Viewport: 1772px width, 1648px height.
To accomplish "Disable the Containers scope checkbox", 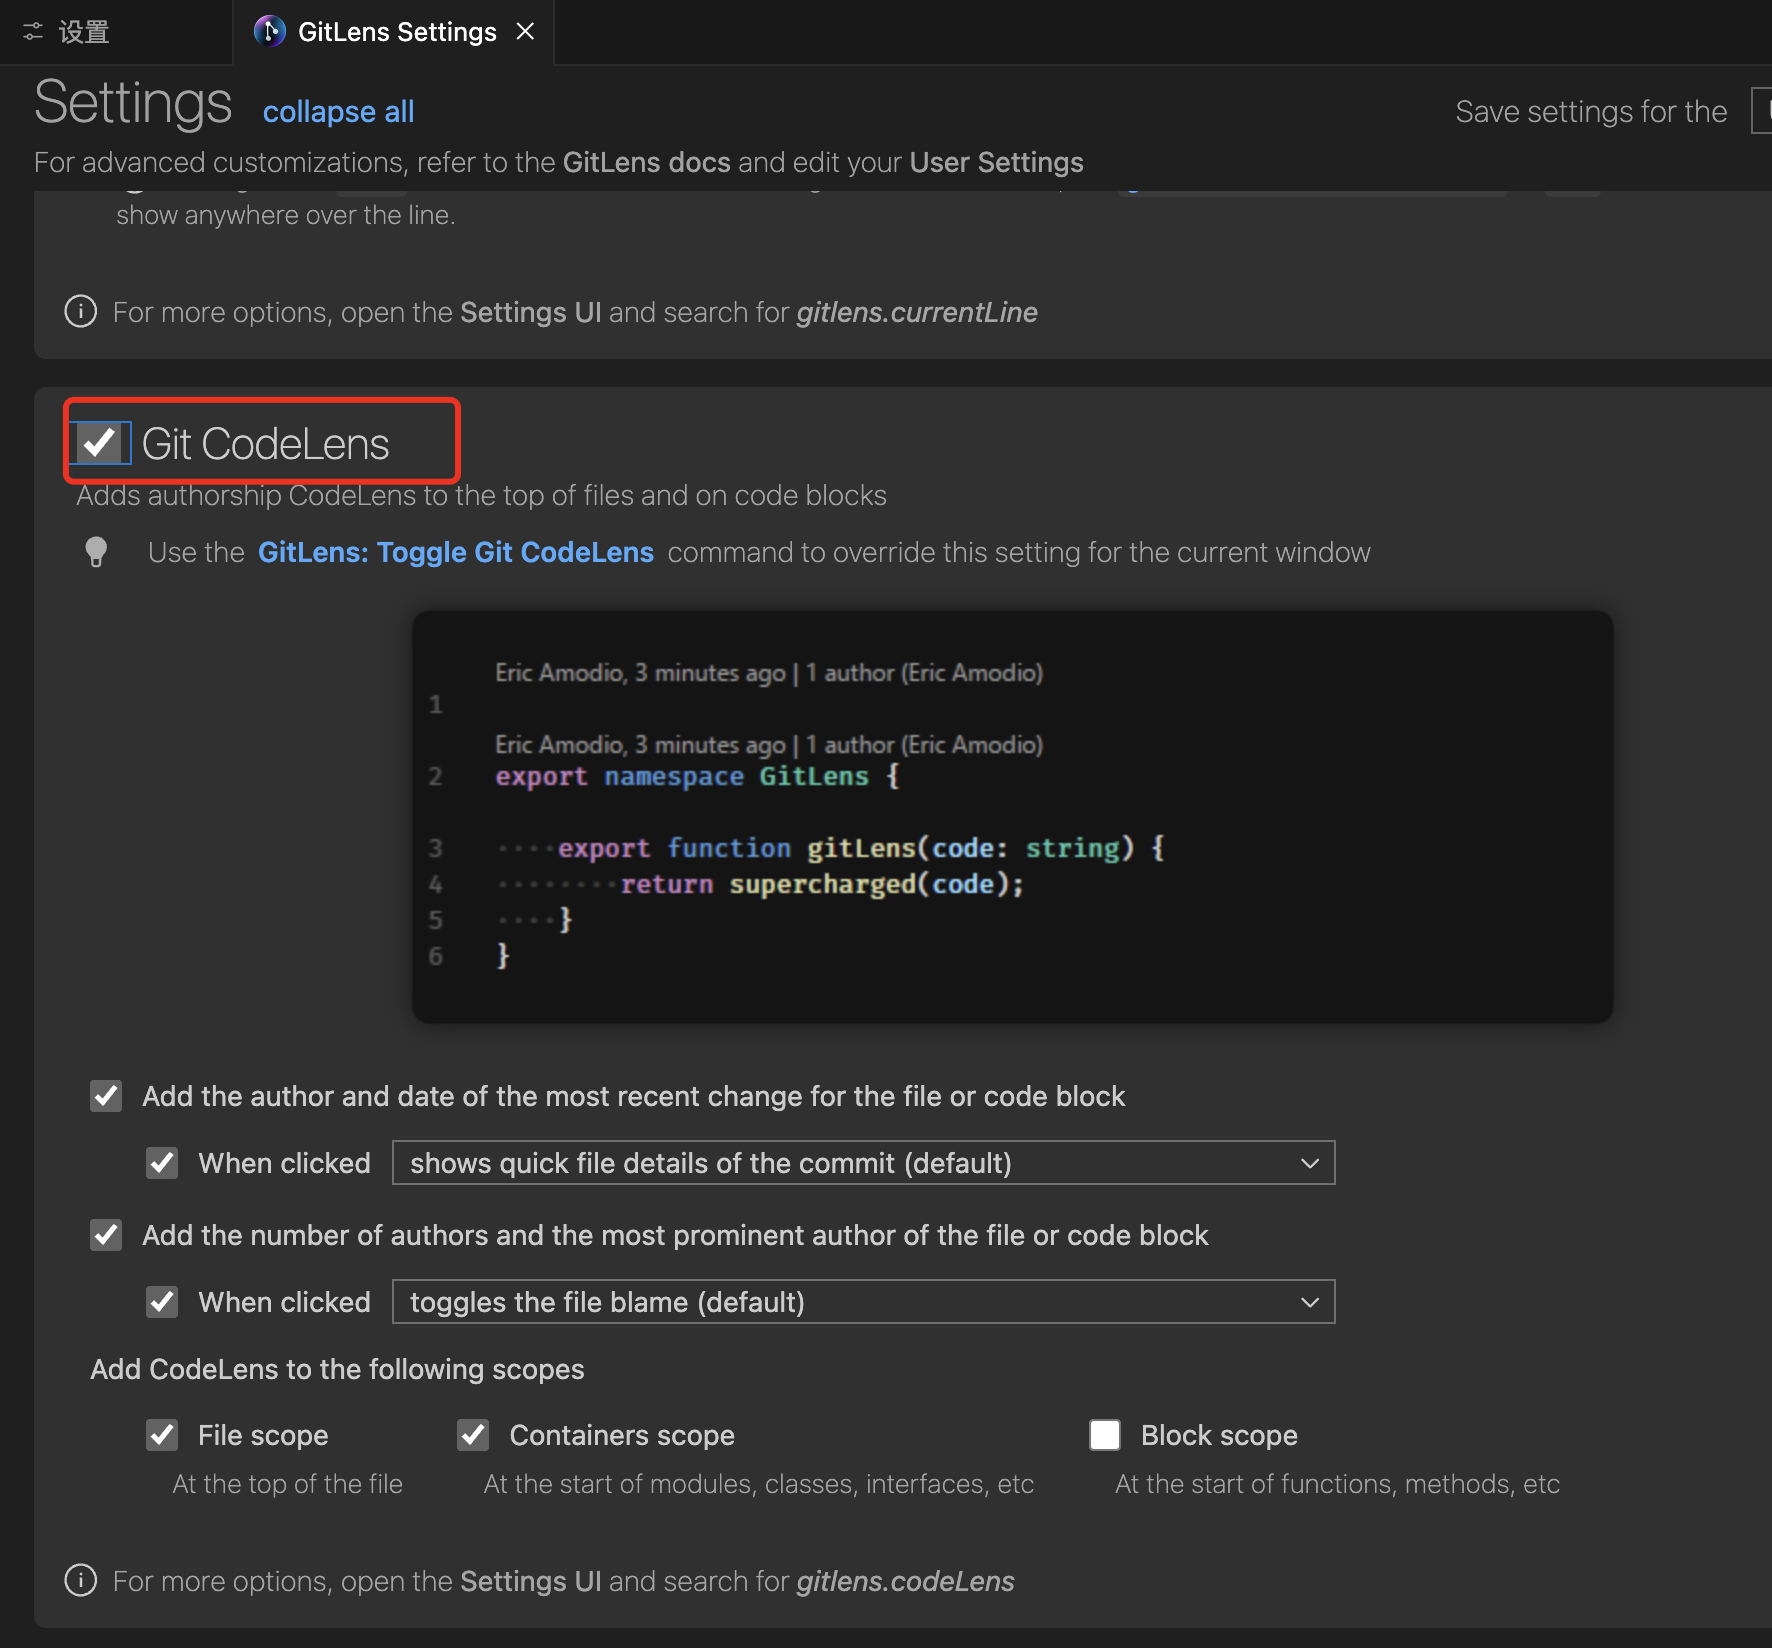I will click(x=473, y=1435).
